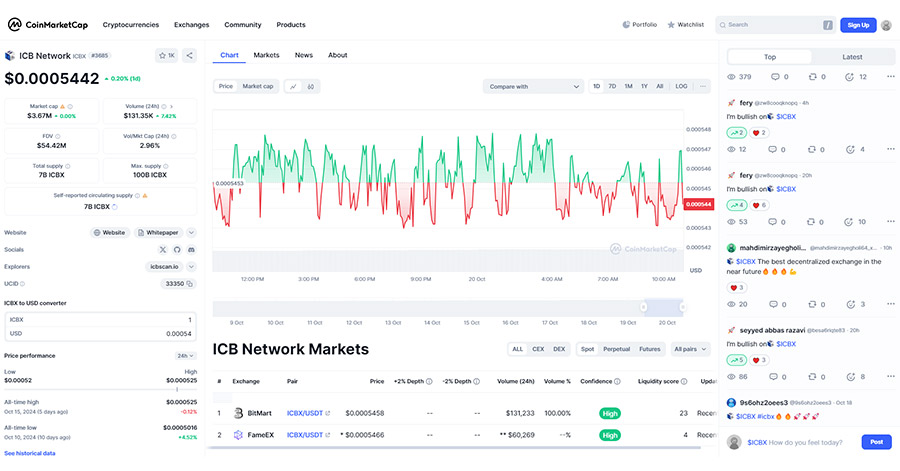Open Compare with dropdown
900x471 pixels.
pos(534,87)
